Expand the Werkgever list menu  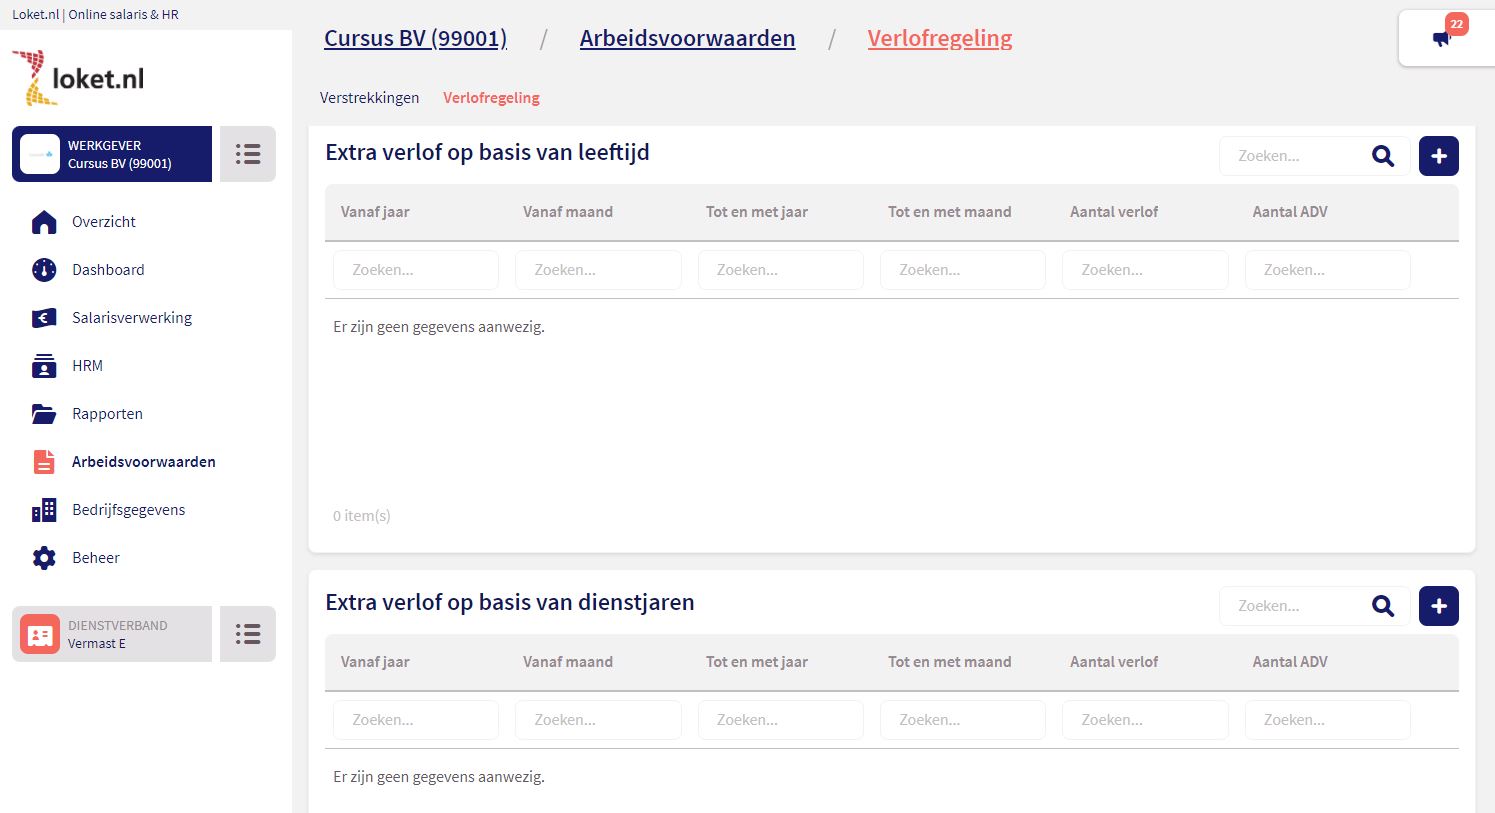tap(248, 154)
